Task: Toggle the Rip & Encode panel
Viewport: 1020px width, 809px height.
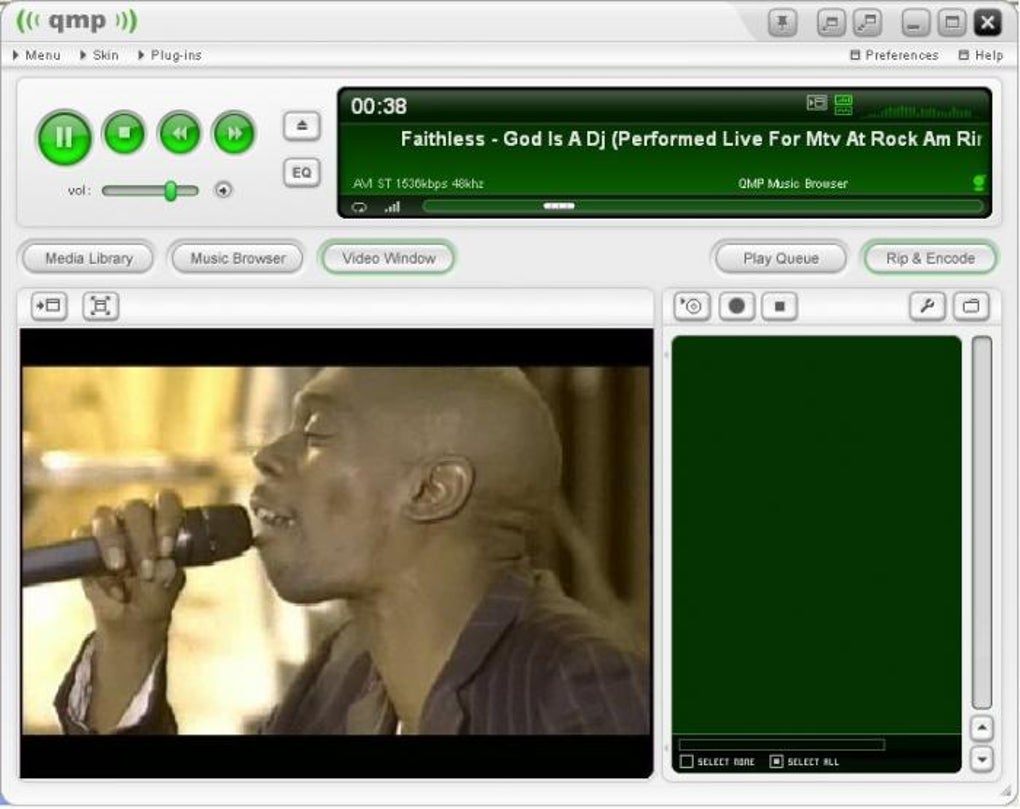Action: (x=930, y=258)
